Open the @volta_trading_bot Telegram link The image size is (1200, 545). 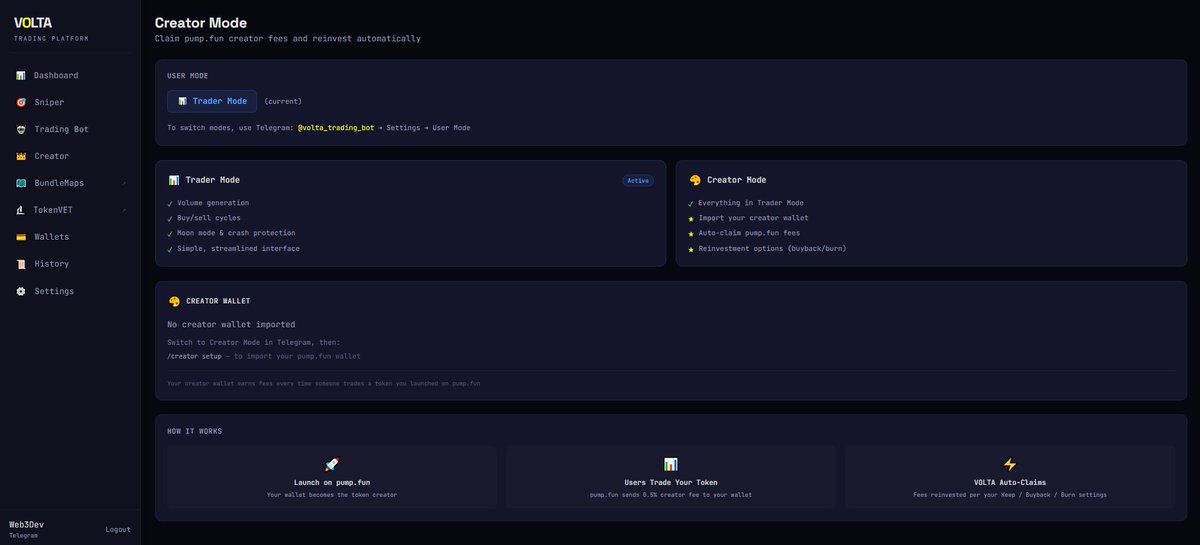tap(336, 128)
